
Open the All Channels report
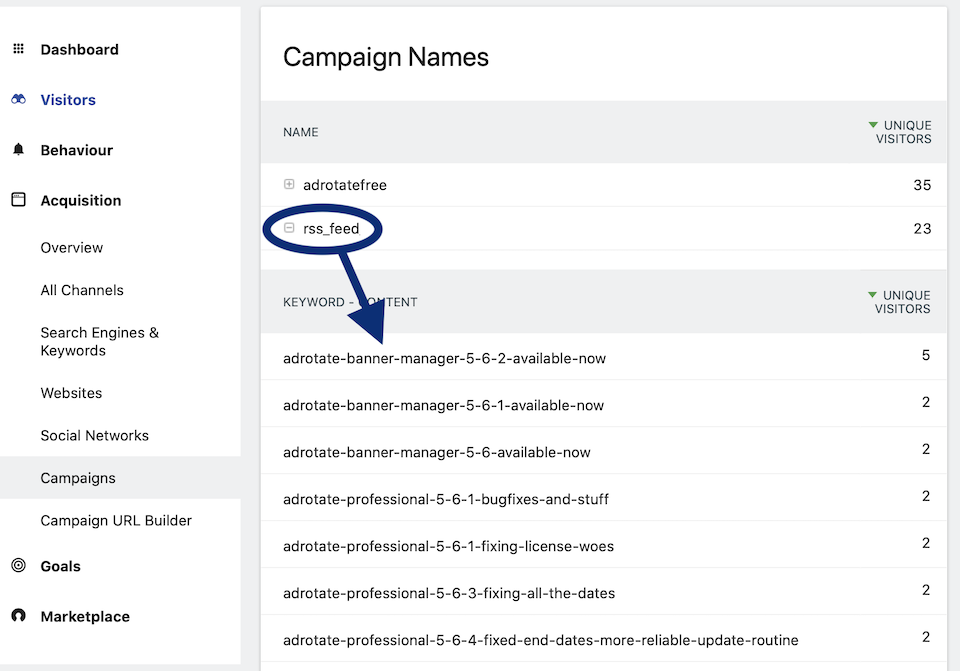(x=82, y=290)
